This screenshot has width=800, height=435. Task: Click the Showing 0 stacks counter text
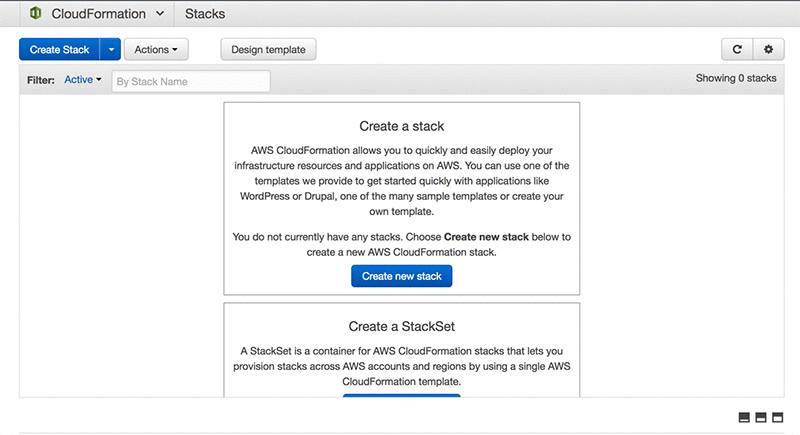[x=735, y=77]
